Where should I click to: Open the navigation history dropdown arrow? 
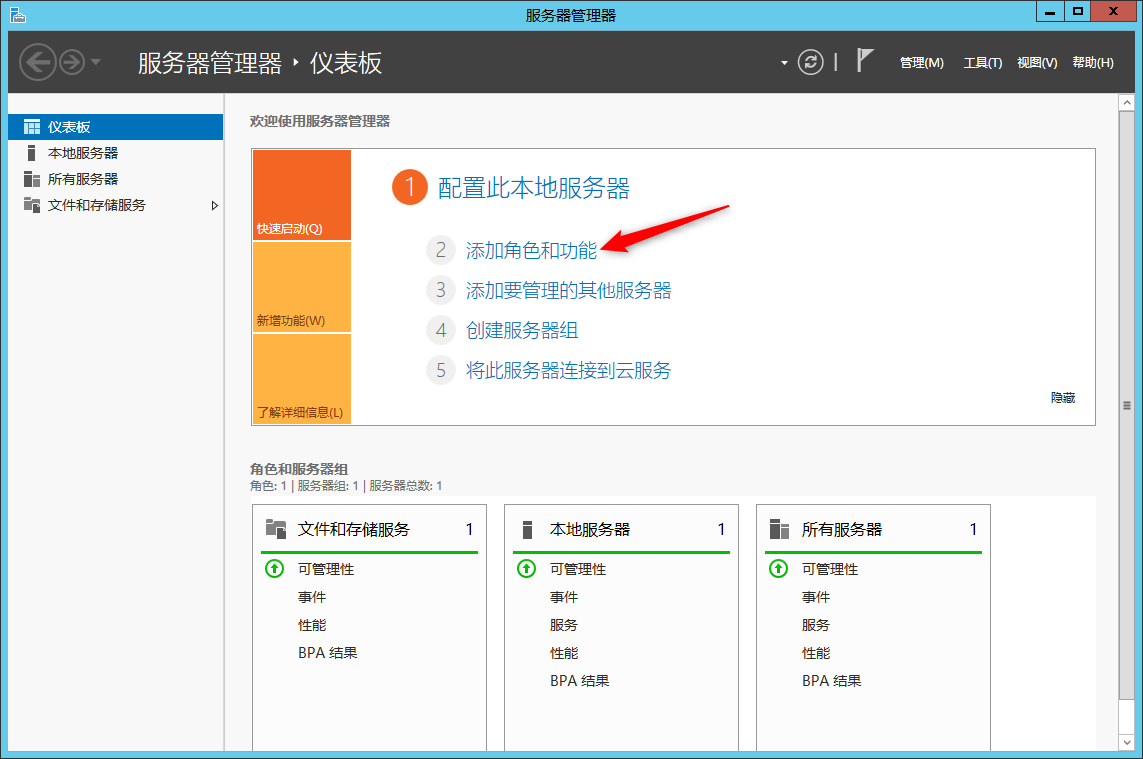point(95,62)
